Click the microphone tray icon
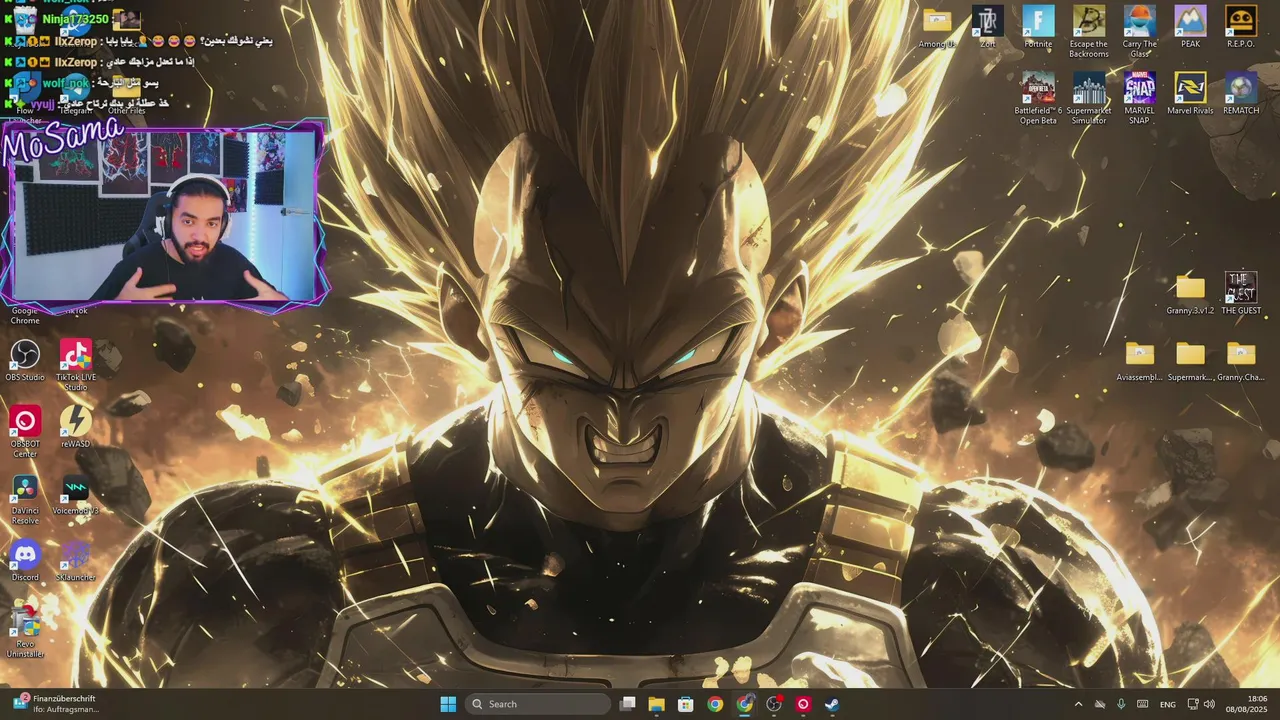The image size is (1280, 720). pos(1121,704)
